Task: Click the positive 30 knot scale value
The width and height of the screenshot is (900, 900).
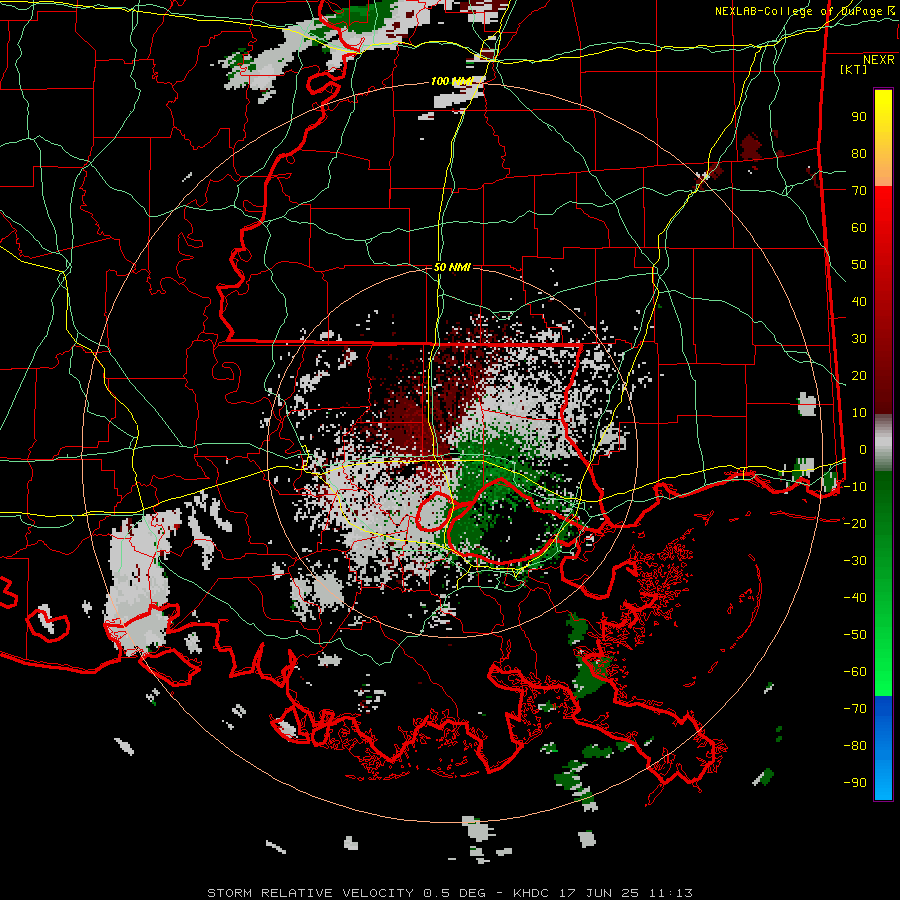Action: [859, 339]
